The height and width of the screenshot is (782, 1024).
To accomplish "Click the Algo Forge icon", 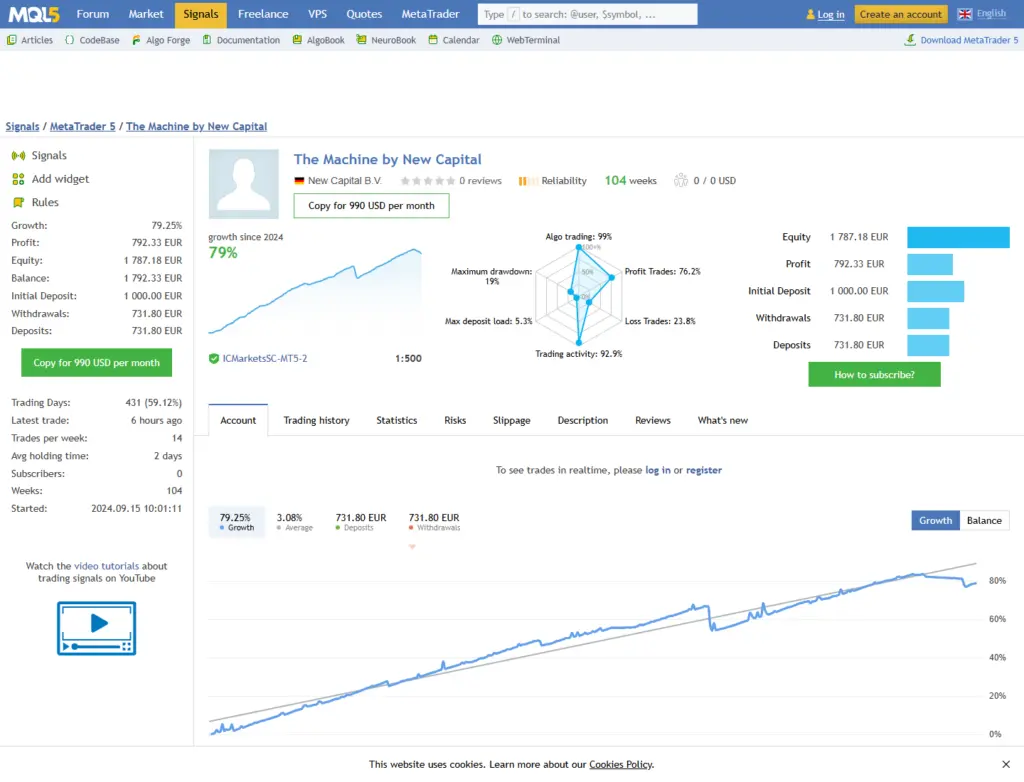I will [x=136, y=40].
